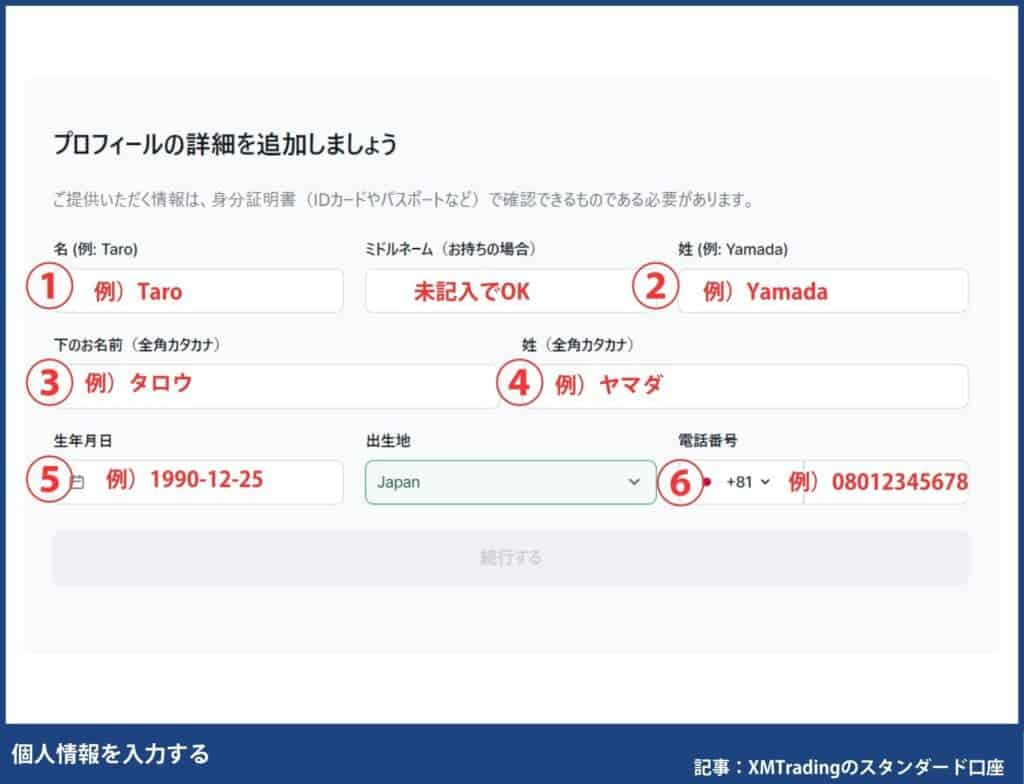Click the '姓 (例: Yamada)' label
Viewport: 1024px width, 784px height.
tap(733, 249)
